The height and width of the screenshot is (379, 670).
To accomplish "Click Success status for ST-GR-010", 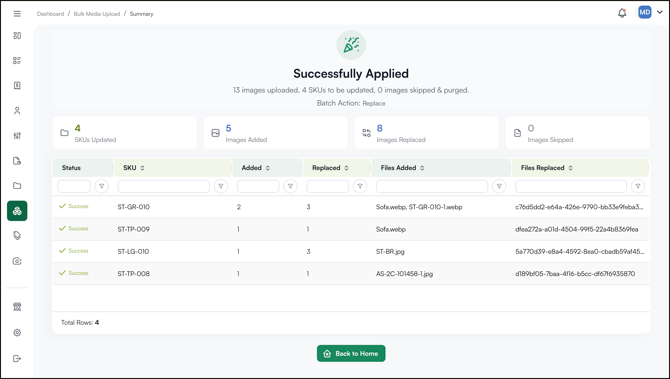I will pos(73,206).
